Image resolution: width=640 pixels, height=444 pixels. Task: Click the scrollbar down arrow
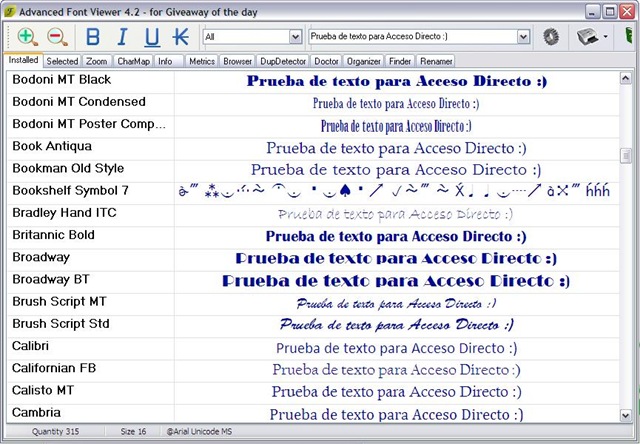pyautogui.click(x=625, y=415)
